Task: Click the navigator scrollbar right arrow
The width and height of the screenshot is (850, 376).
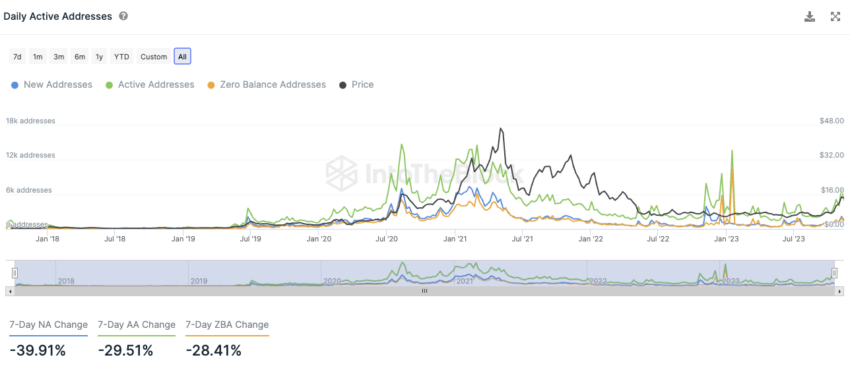Action: coord(840,291)
